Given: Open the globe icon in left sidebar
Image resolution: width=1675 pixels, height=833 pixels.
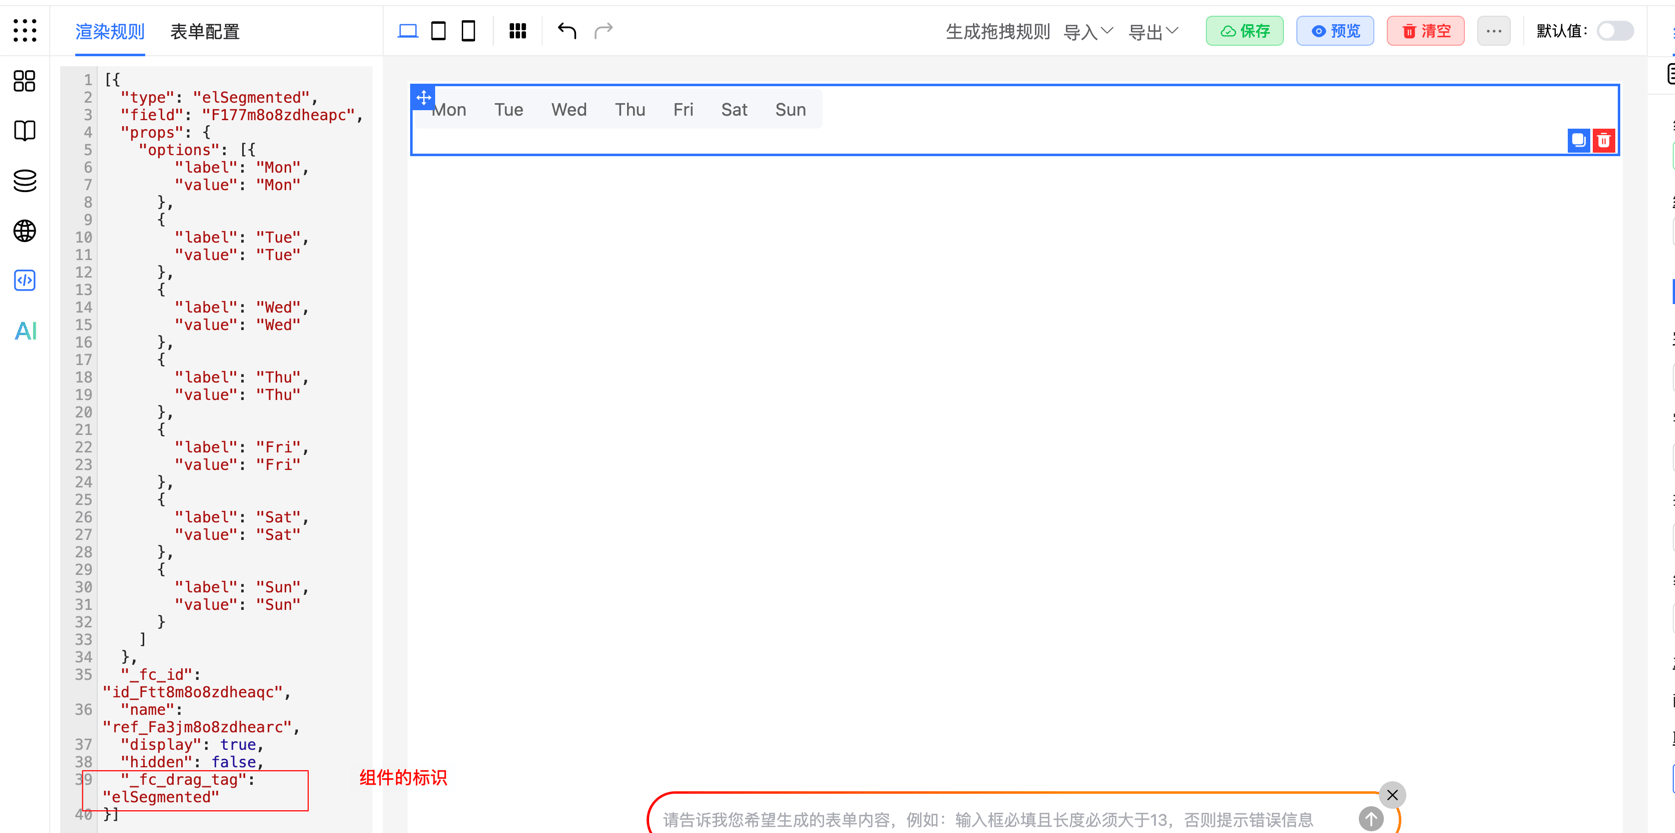Looking at the screenshot, I should 25,231.
